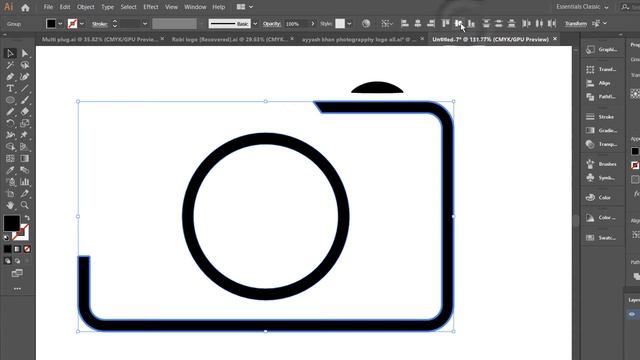Screen dimensions: 640x360
Task: Set paint mode to Color
Action: click(7, 249)
